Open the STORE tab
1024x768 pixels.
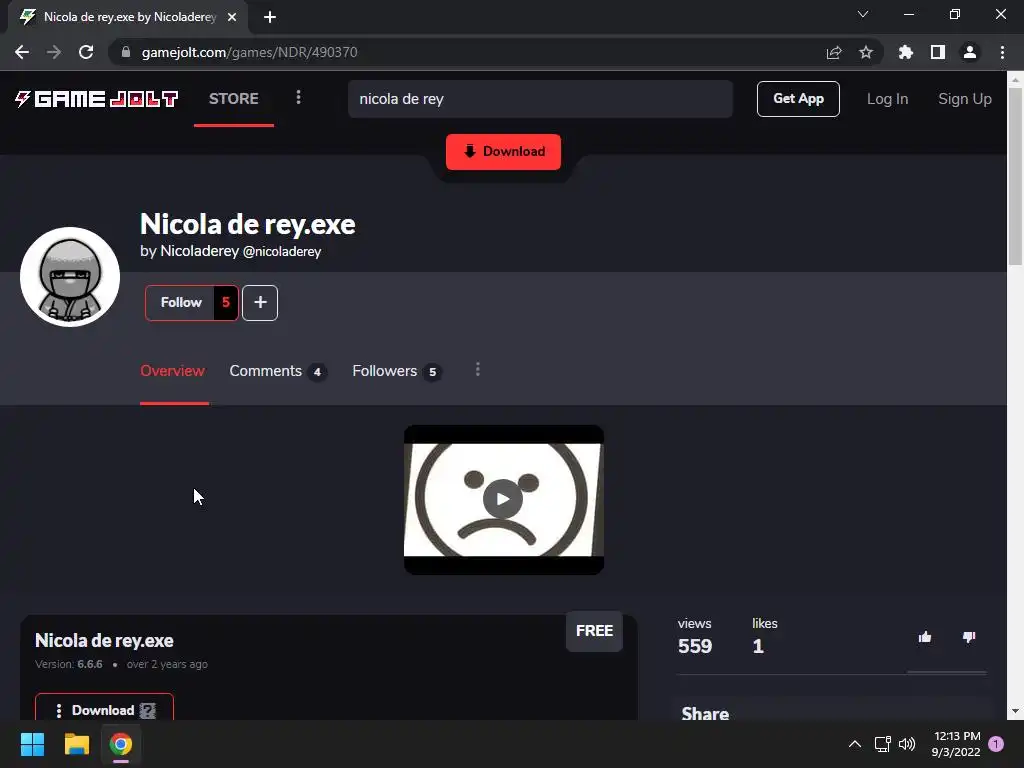tap(234, 99)
